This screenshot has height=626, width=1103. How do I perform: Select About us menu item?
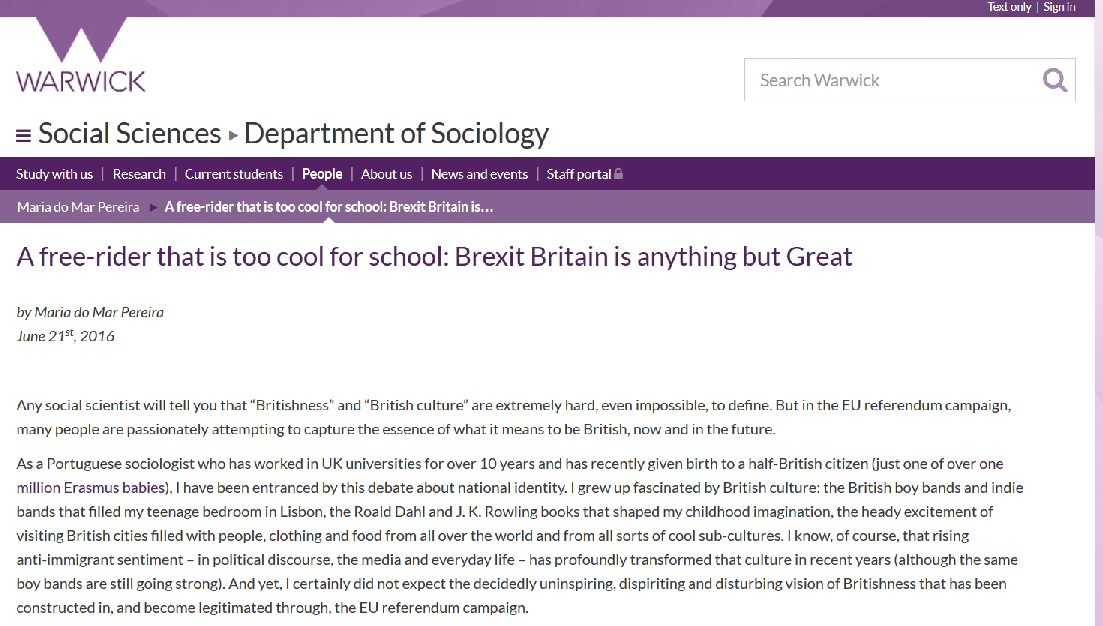coord(386,174)
